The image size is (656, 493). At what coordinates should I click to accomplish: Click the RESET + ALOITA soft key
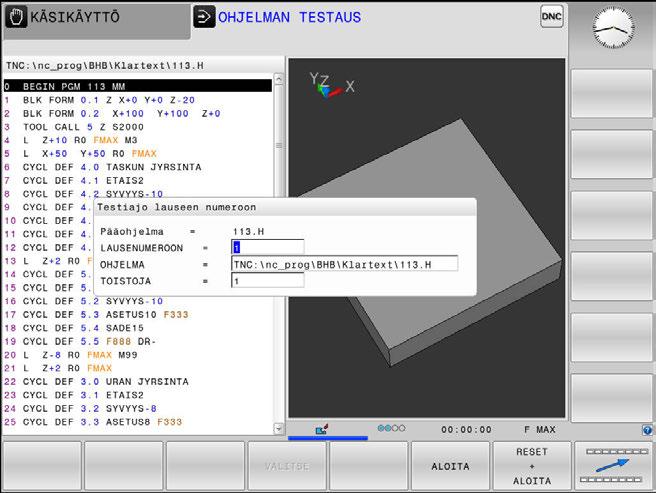[x=532, y=466]
